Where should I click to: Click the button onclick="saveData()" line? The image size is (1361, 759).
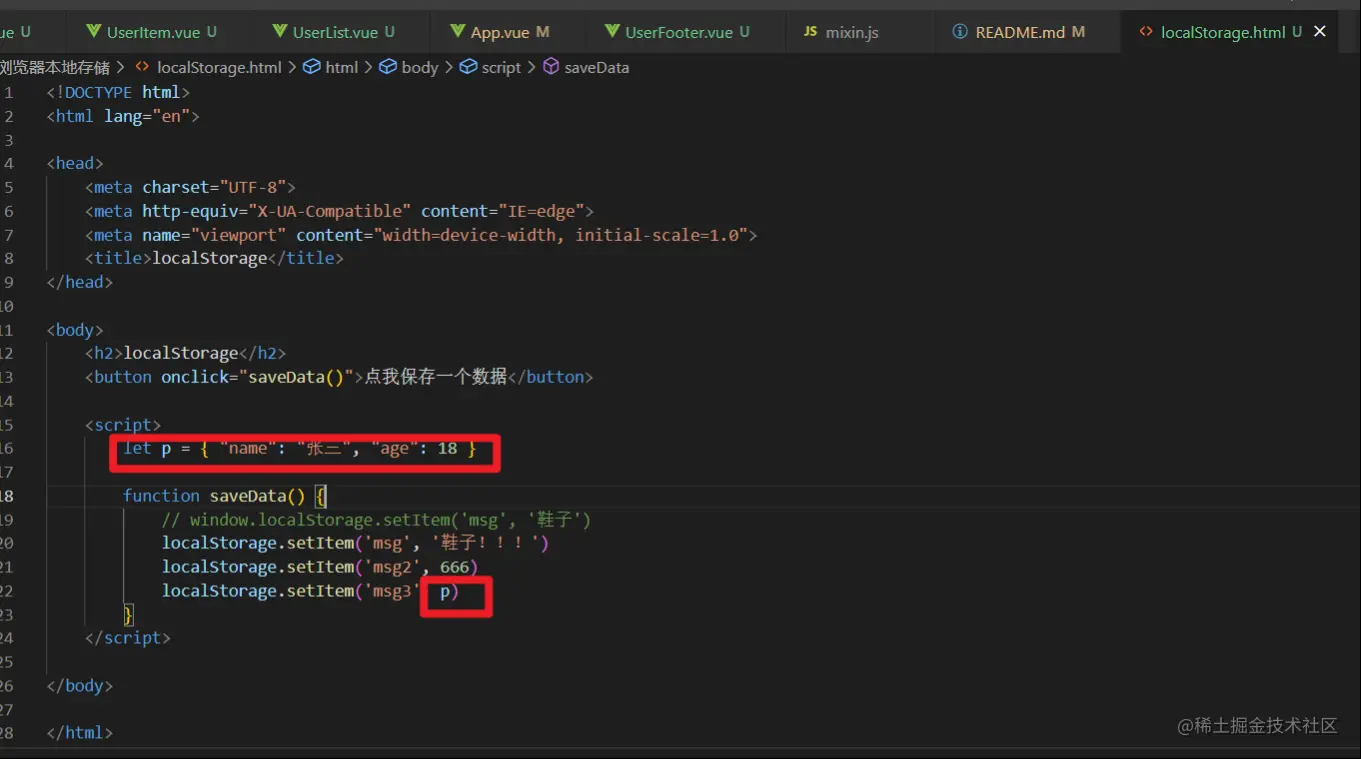click(339, 377)
